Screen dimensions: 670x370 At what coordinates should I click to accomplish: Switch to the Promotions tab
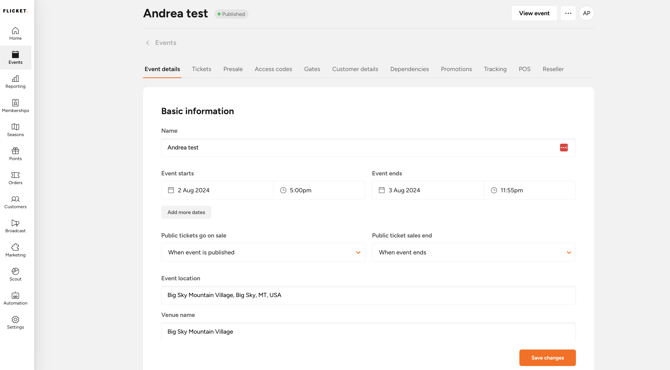[456, 69]
